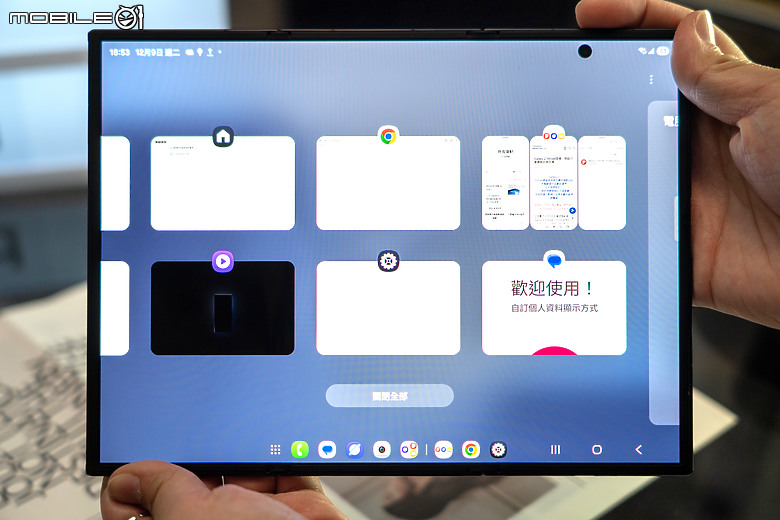Tap the Wi-Fi signal icon in status bar
780x520 pixels.
[x=643, y=51]
